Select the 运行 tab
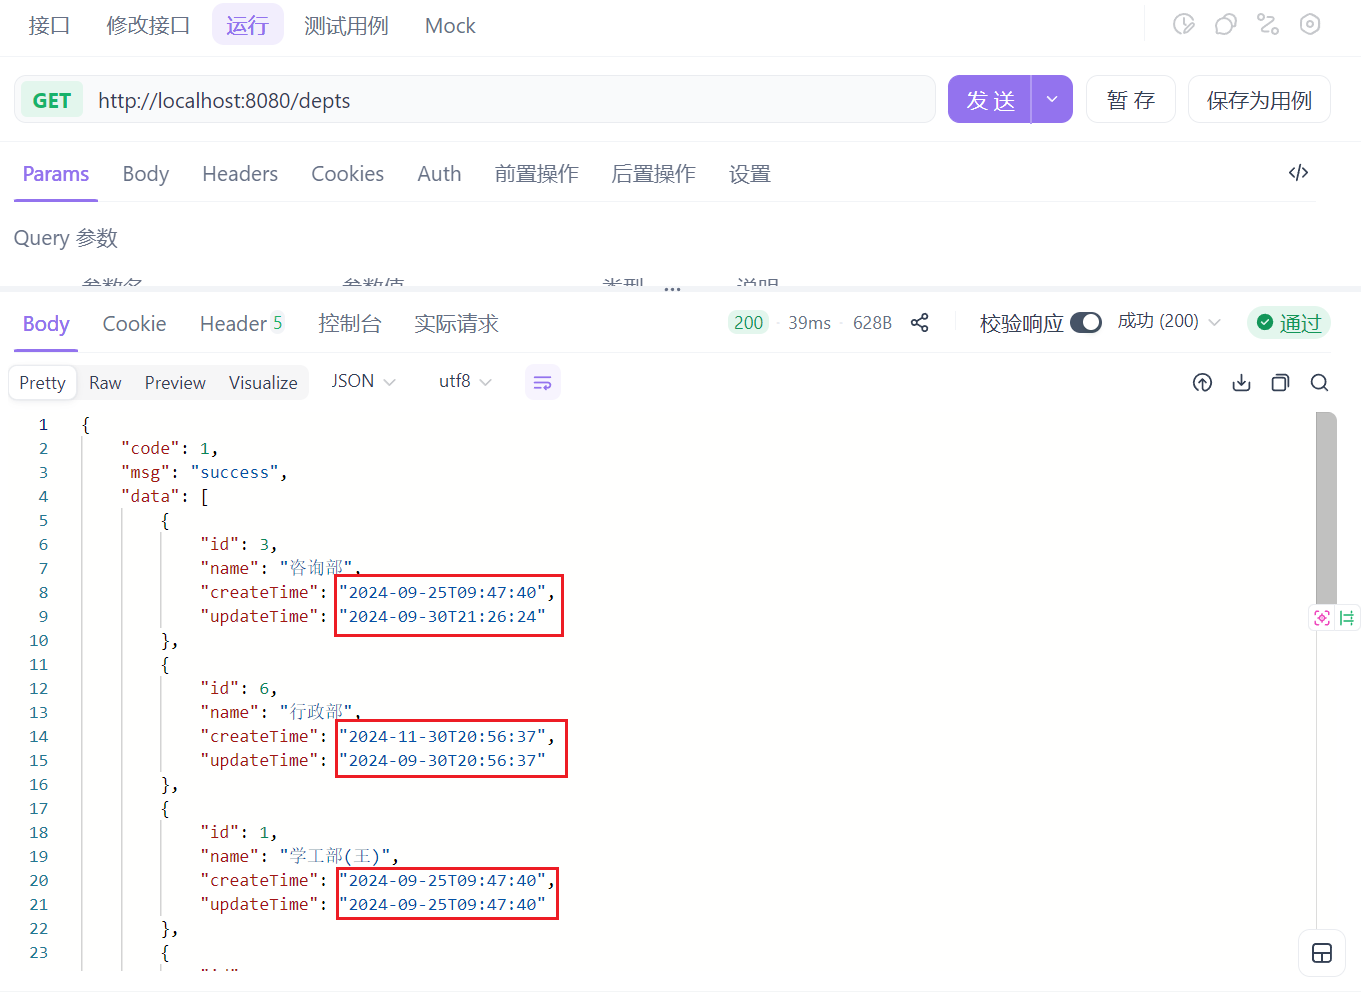This screenshot has height=992, width=1361. click(x=247, y=25)
